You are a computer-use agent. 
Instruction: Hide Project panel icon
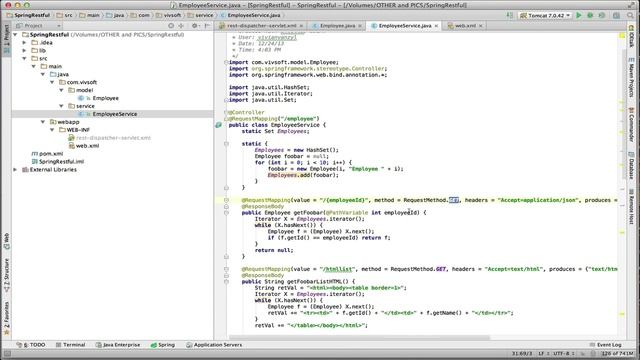point(207,26)
